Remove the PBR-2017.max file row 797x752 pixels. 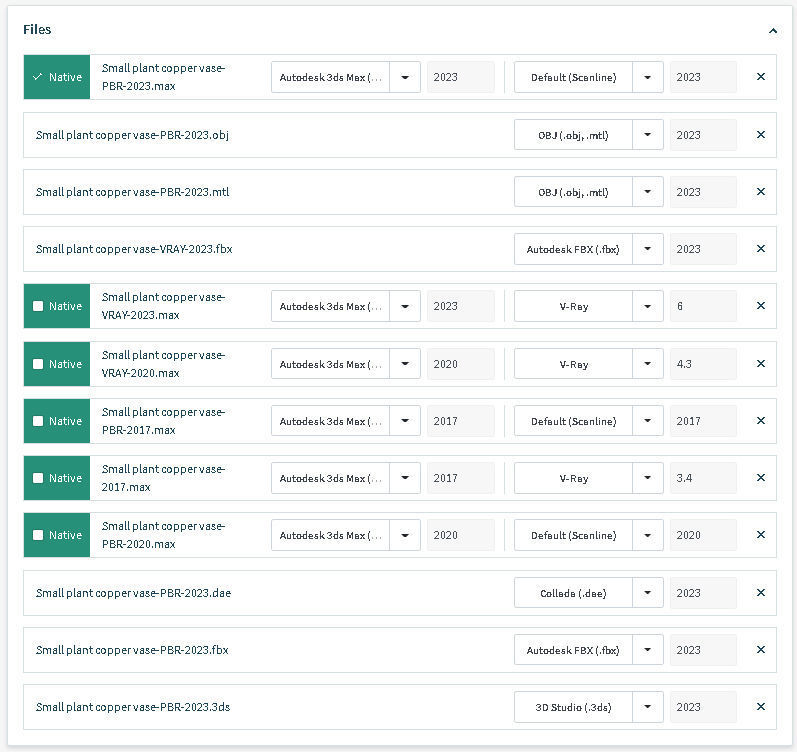pos(760,421)
